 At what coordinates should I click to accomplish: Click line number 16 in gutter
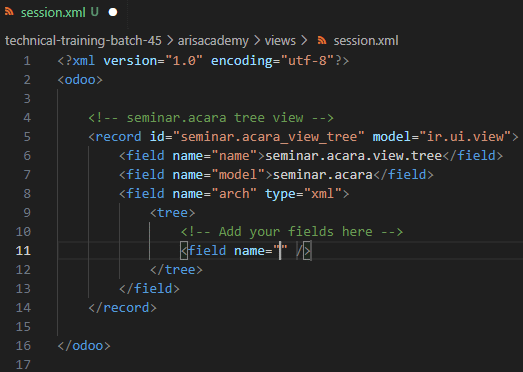coord(23,346)
